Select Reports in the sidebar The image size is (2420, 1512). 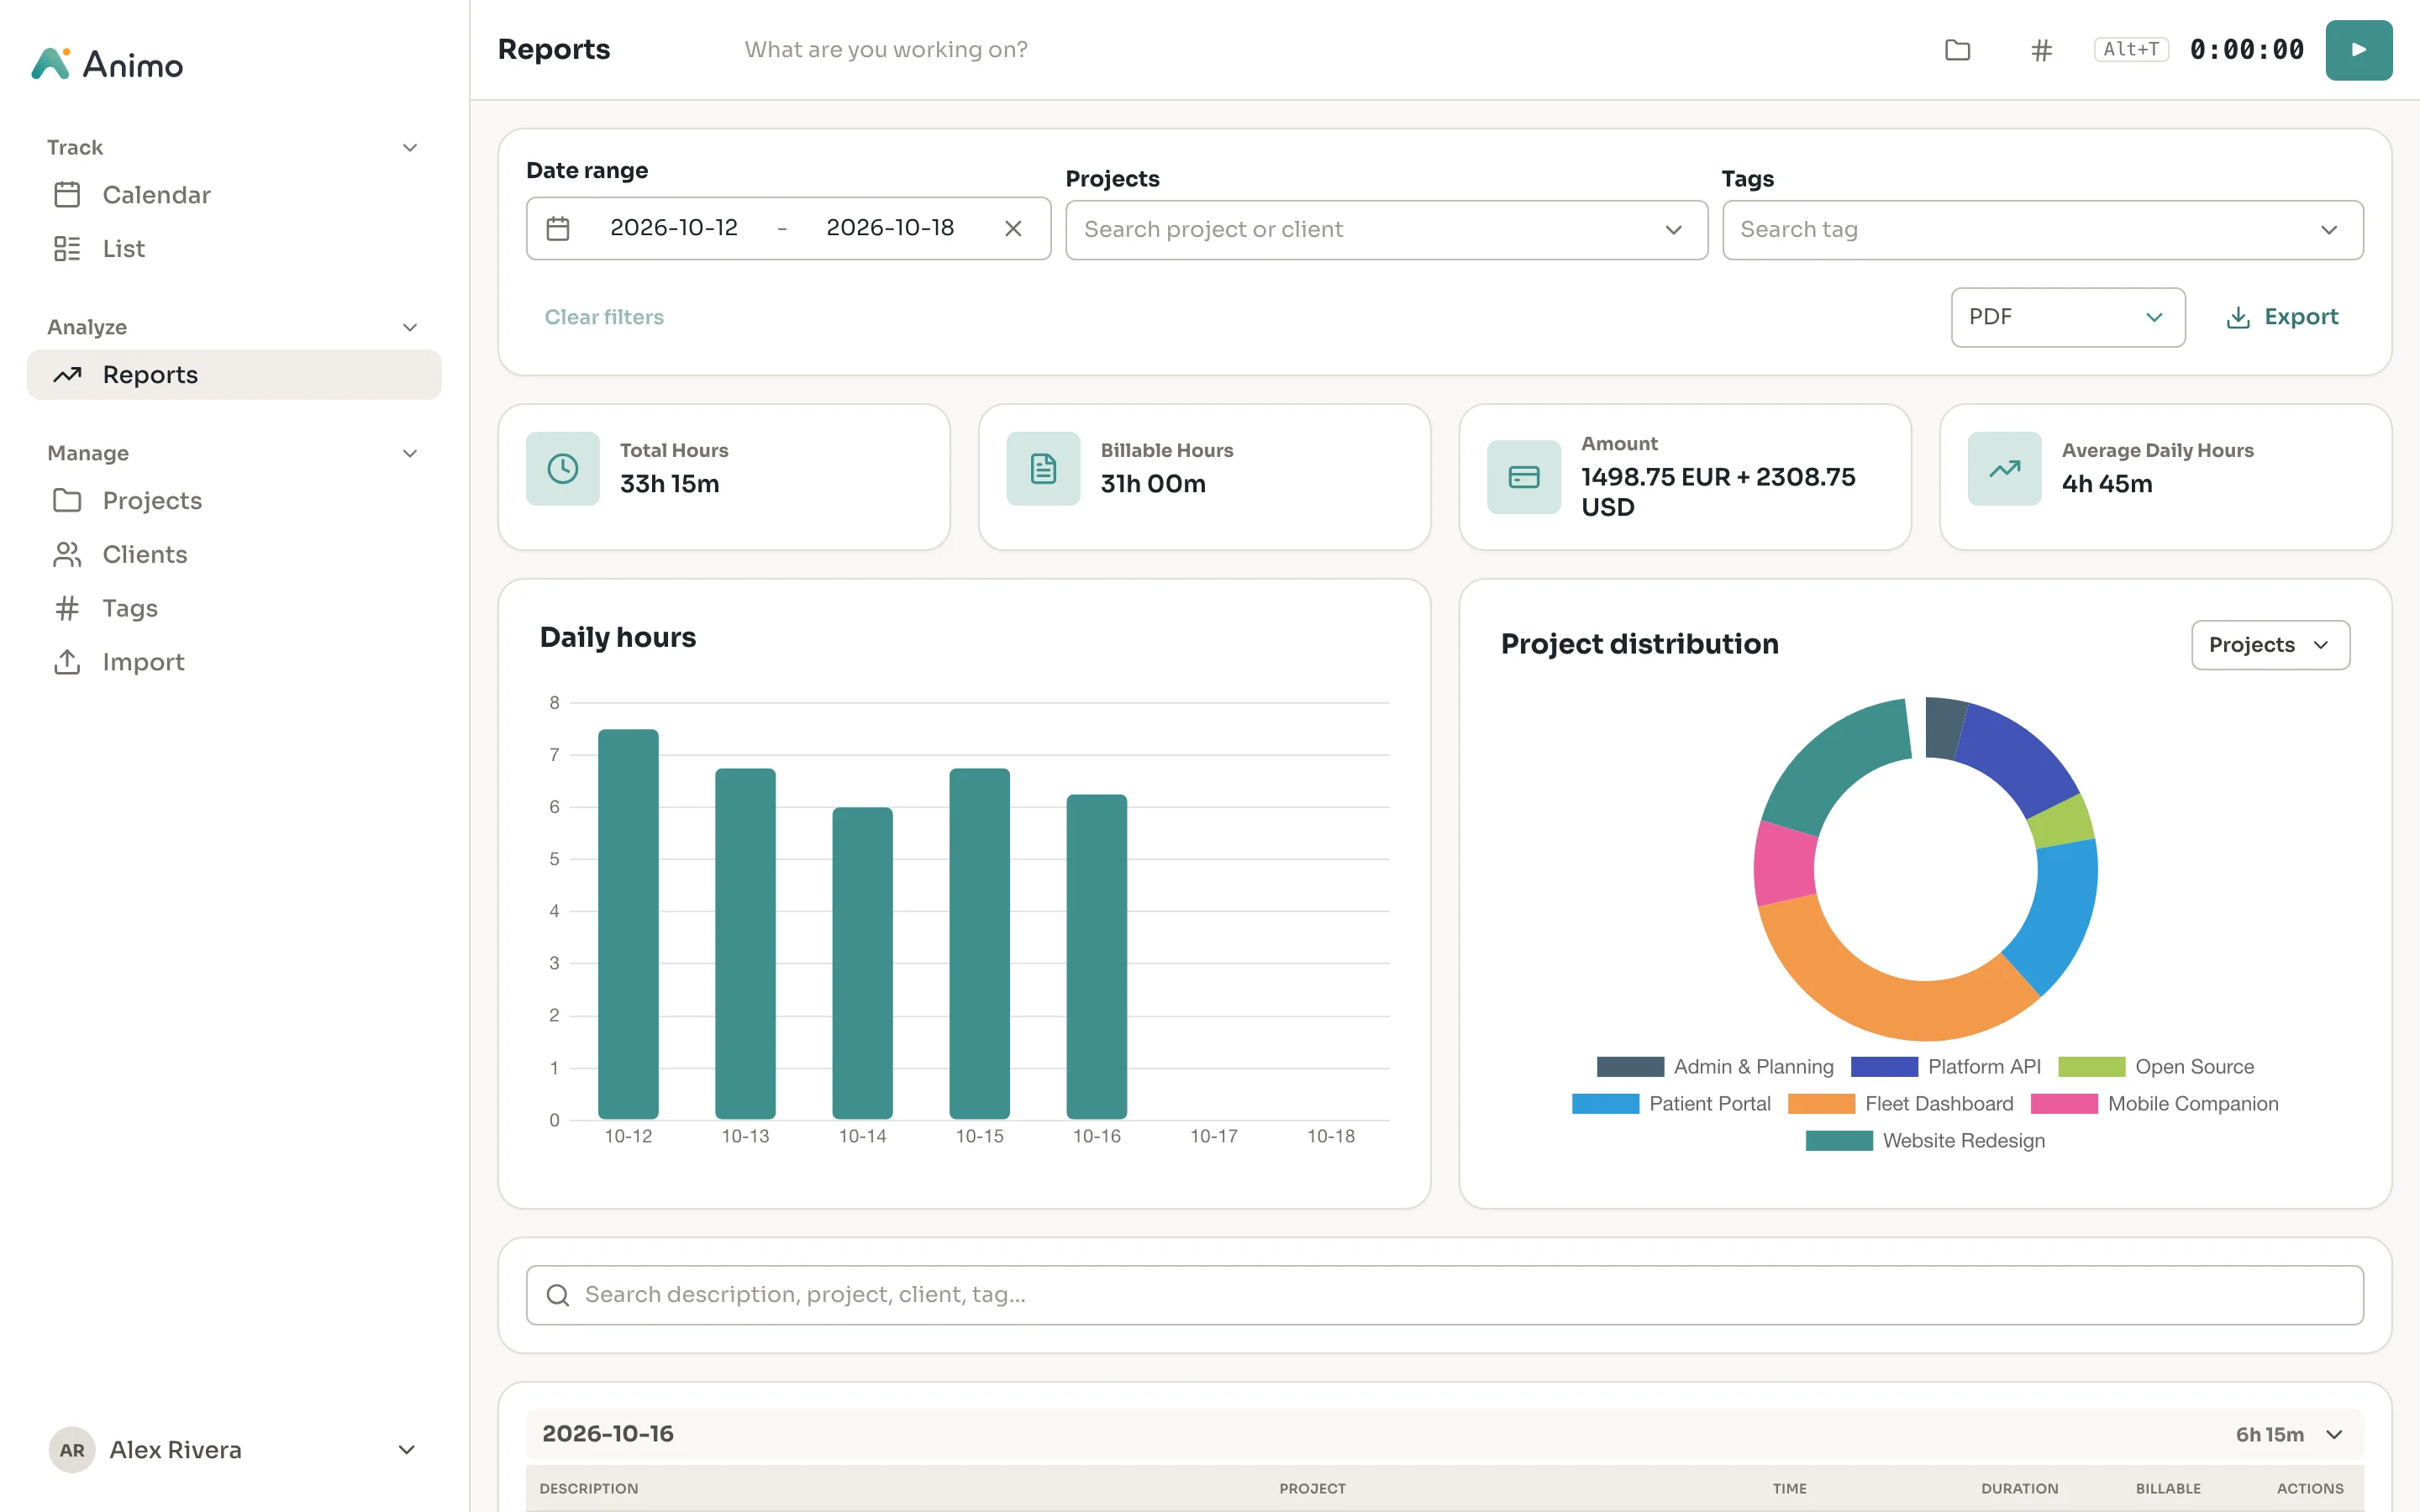pyautogui.click(x=234, y=375)
